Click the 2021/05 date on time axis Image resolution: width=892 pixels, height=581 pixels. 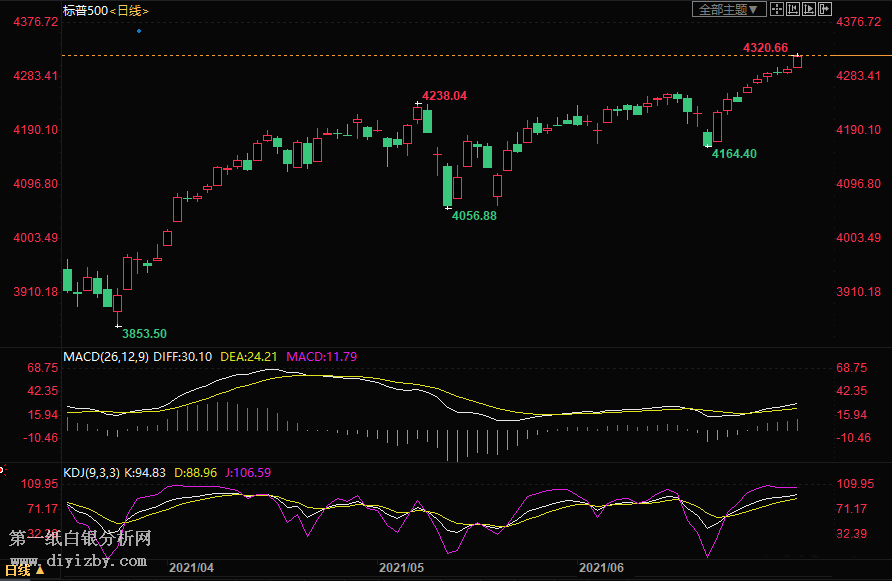(402, 567)
